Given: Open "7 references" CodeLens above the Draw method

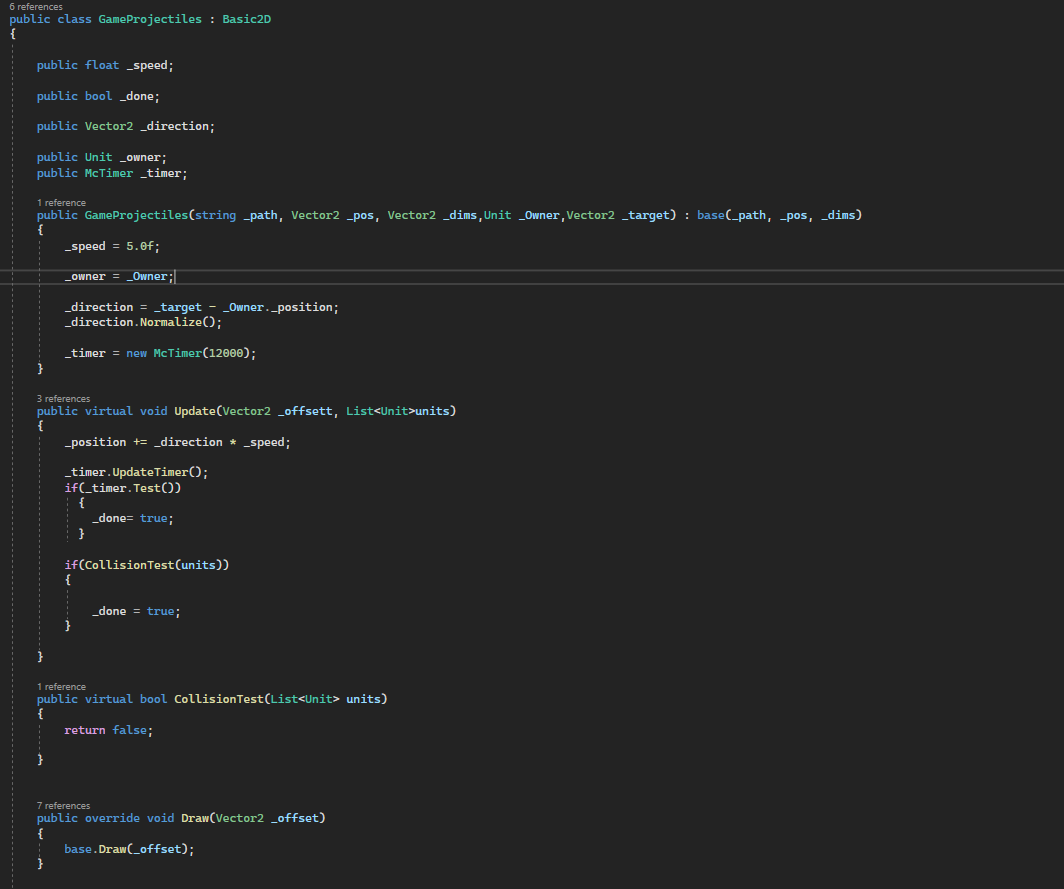Looking at the screenshot, I should click(x=63, y=806).
